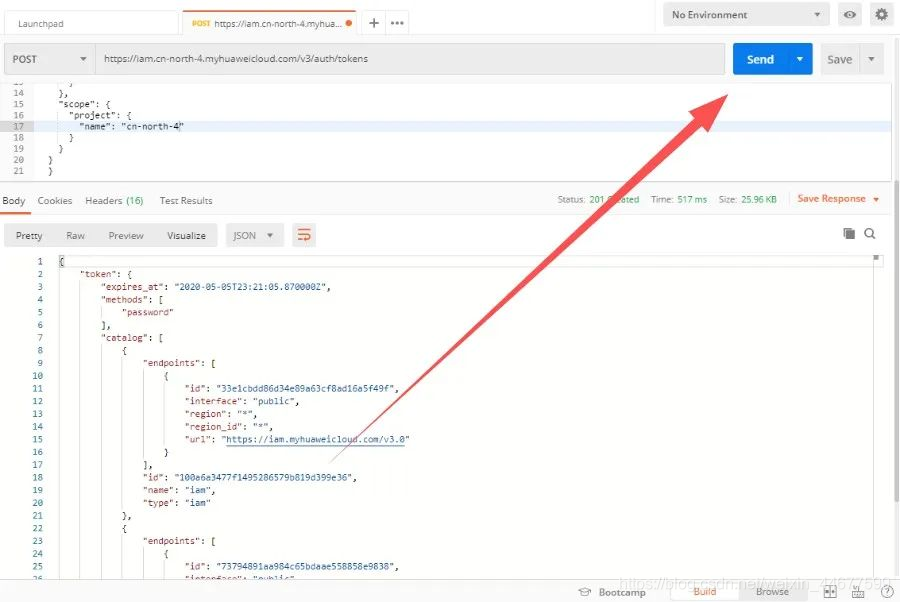Image resolution: width=900 pixels, height=602 pixels.
Task: Click the id 100a6a3477f1495286579b819d399e36 value
Action: (x=262, y=477)
